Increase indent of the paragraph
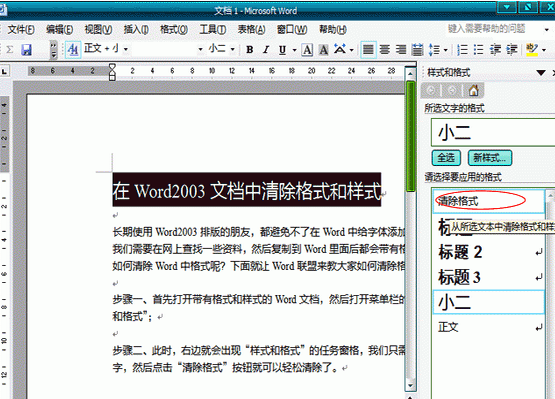The width and height of the screenshot is (555, 399). coord(512,50)
